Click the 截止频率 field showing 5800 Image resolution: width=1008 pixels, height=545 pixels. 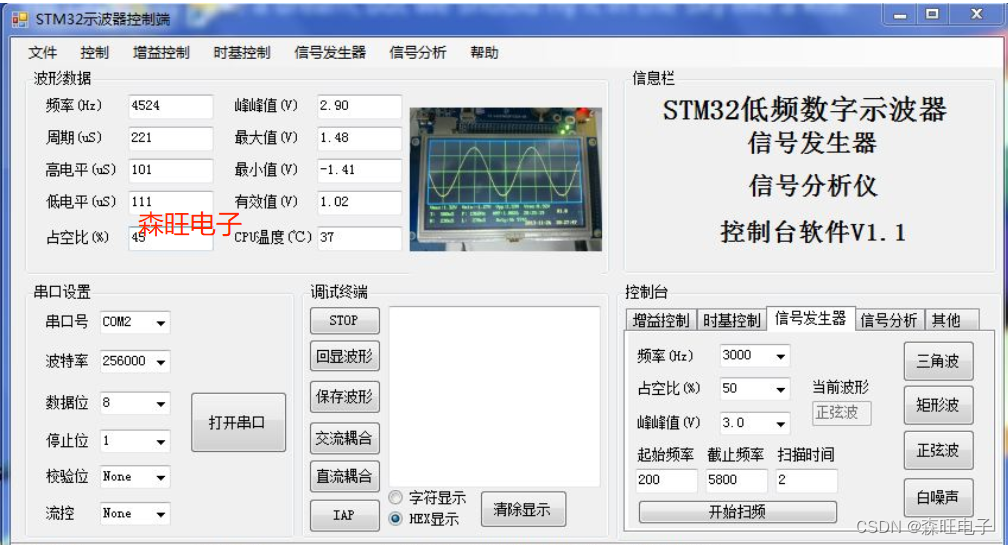point(737,480)
